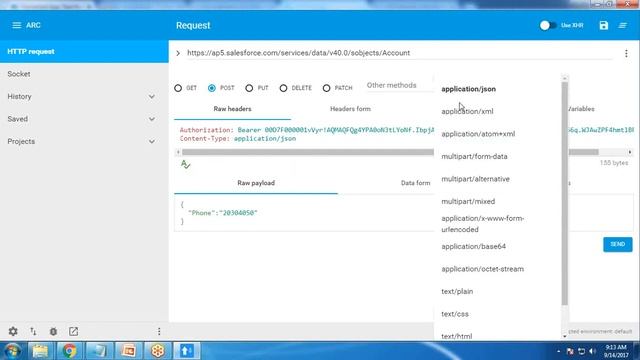Click the taskbar clock

(x=616, y=351)
